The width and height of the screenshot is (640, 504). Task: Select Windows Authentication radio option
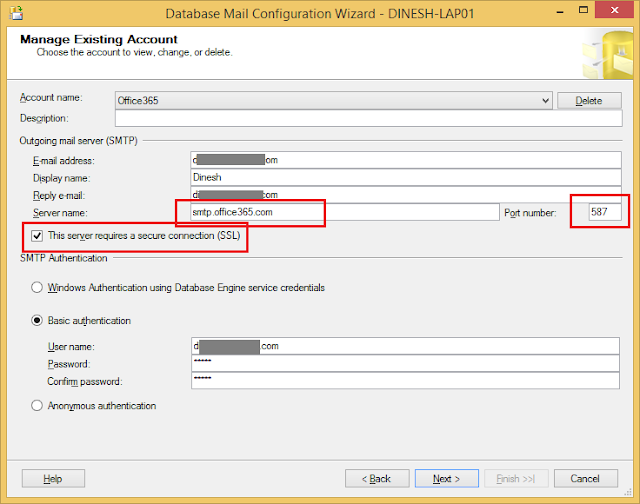pos(37,288)
